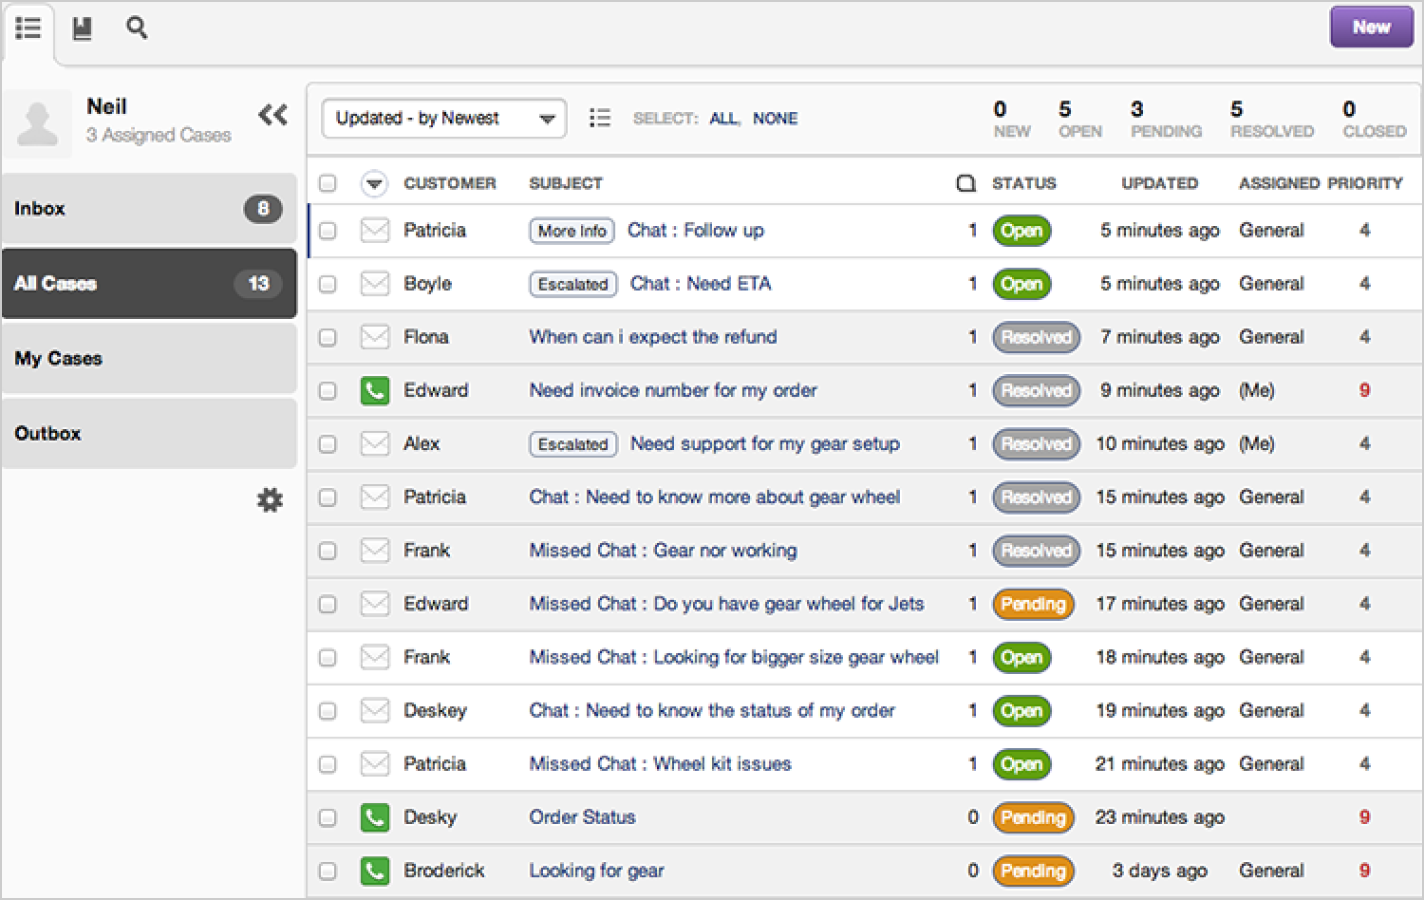Click the Escalated label on Alex's case
This screenshot has width=1425, height=900.
tap(573, 444)
